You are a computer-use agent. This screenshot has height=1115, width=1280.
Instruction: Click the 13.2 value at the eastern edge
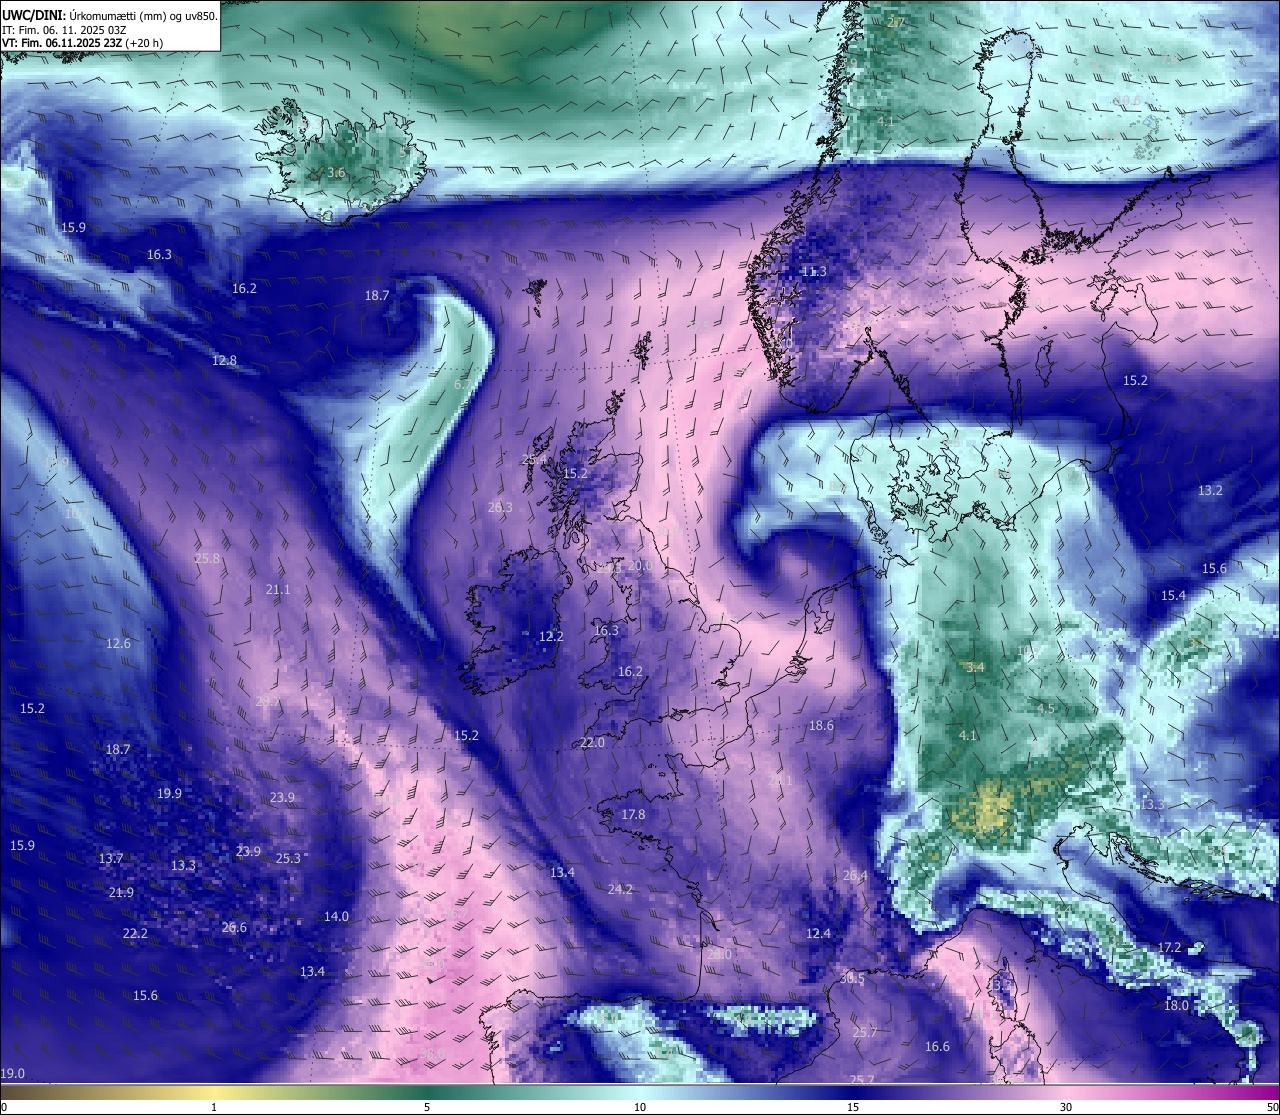tap(1210, 491)
